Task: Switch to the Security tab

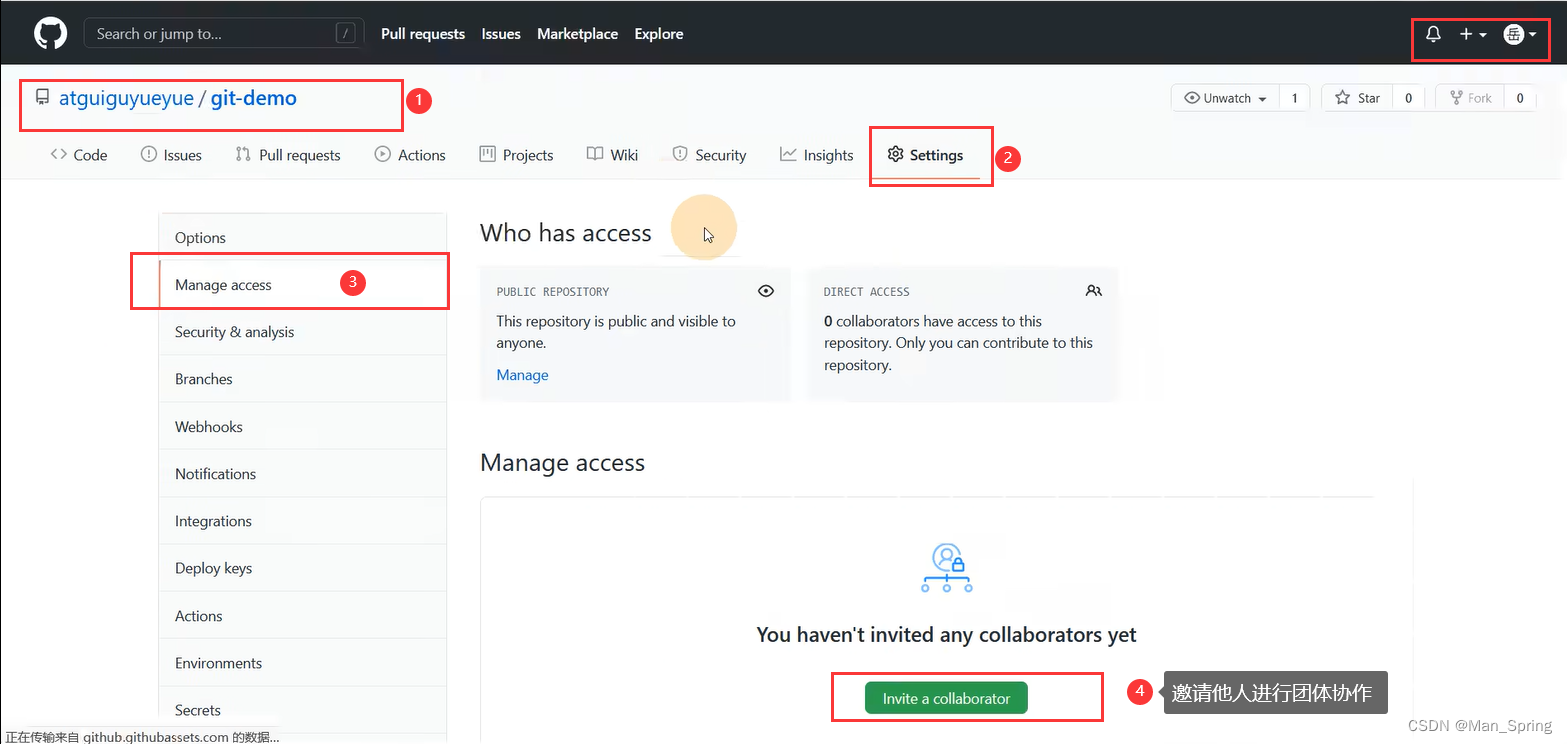Action: (x=709, y=155)
